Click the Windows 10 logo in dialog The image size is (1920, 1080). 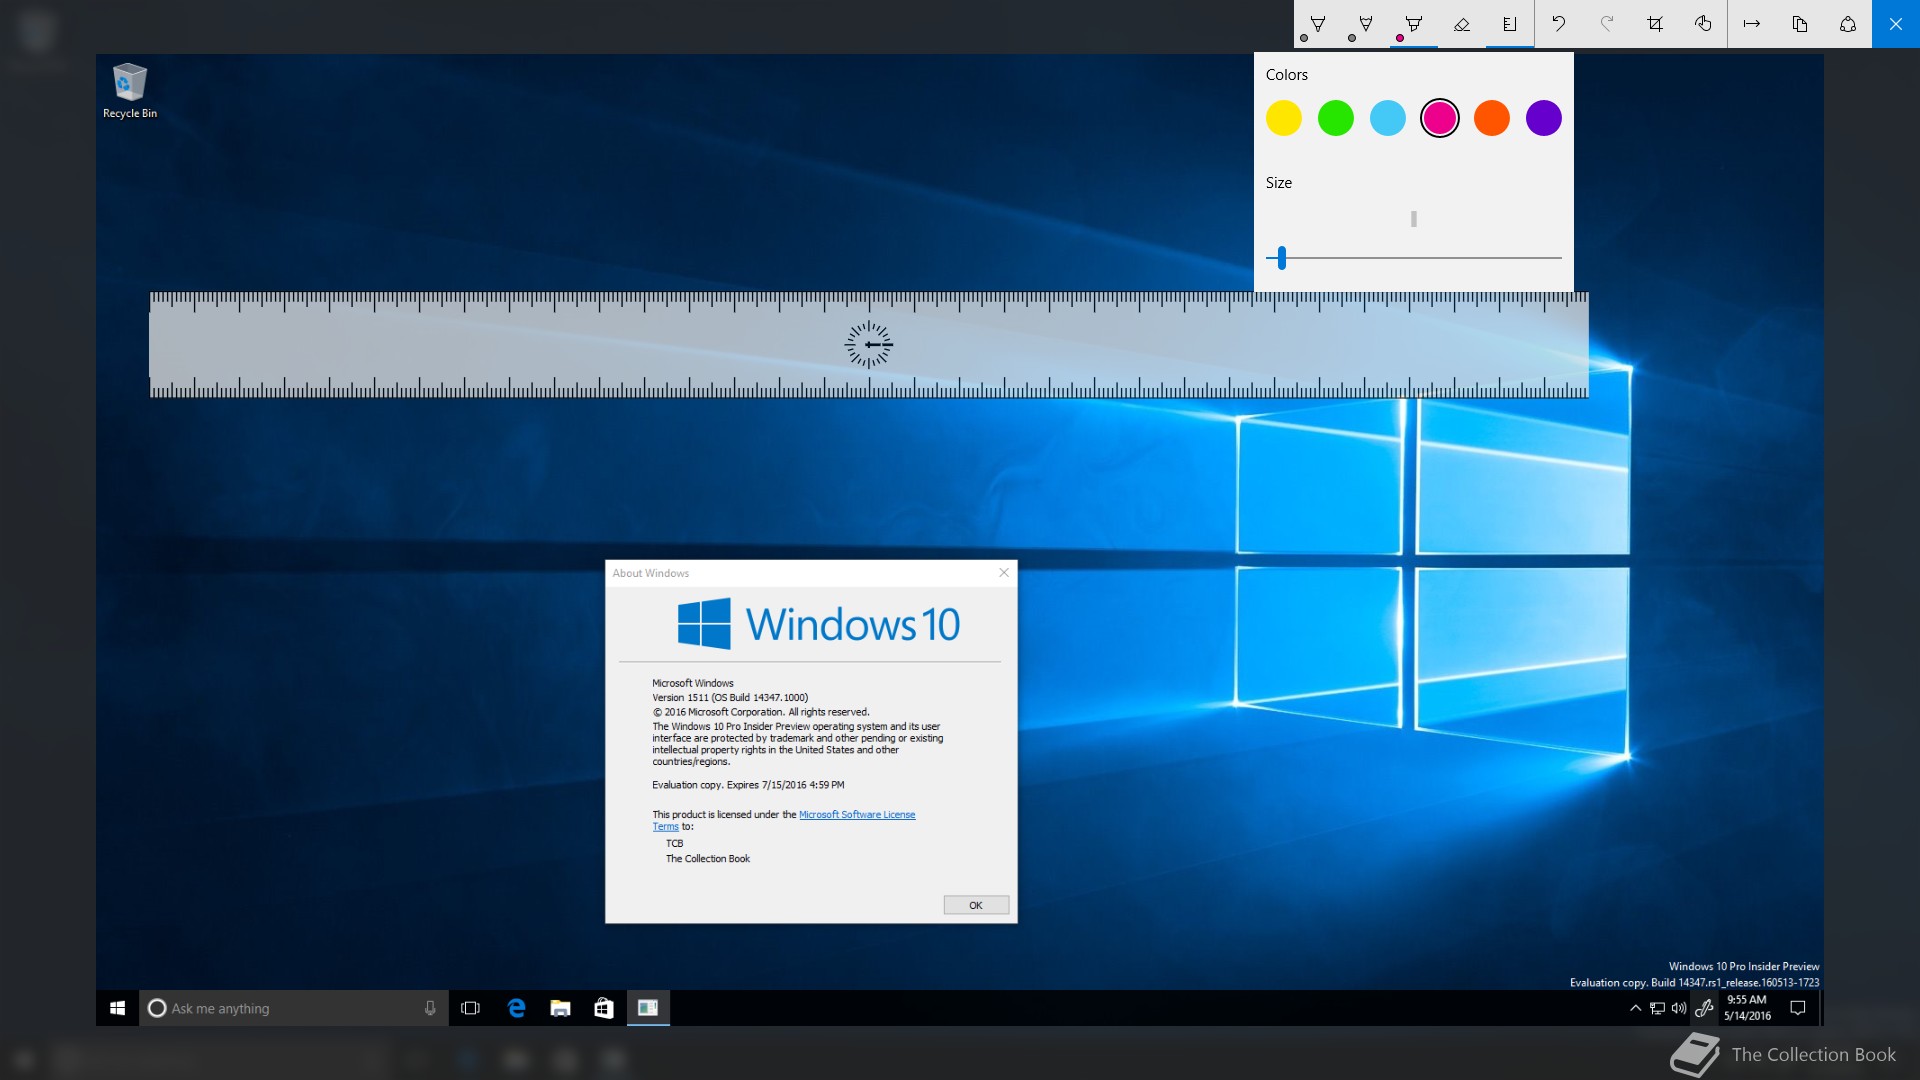[818, 624]
